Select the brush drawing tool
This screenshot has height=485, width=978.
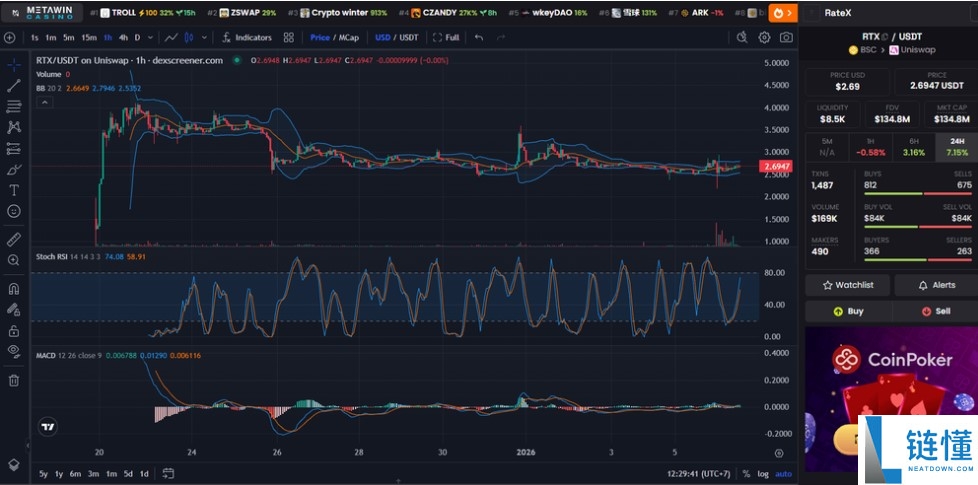14,169
